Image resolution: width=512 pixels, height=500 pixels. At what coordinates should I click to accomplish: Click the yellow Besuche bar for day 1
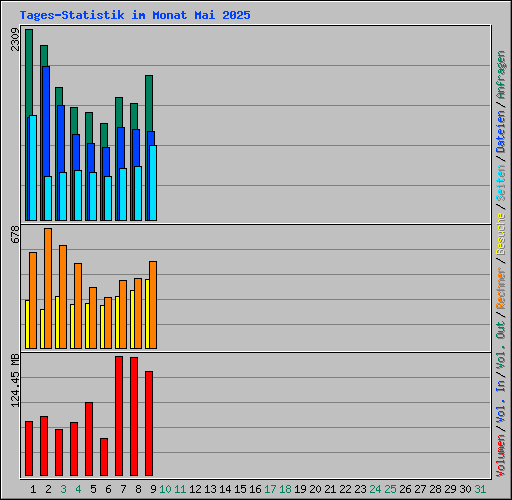(27, 324)
